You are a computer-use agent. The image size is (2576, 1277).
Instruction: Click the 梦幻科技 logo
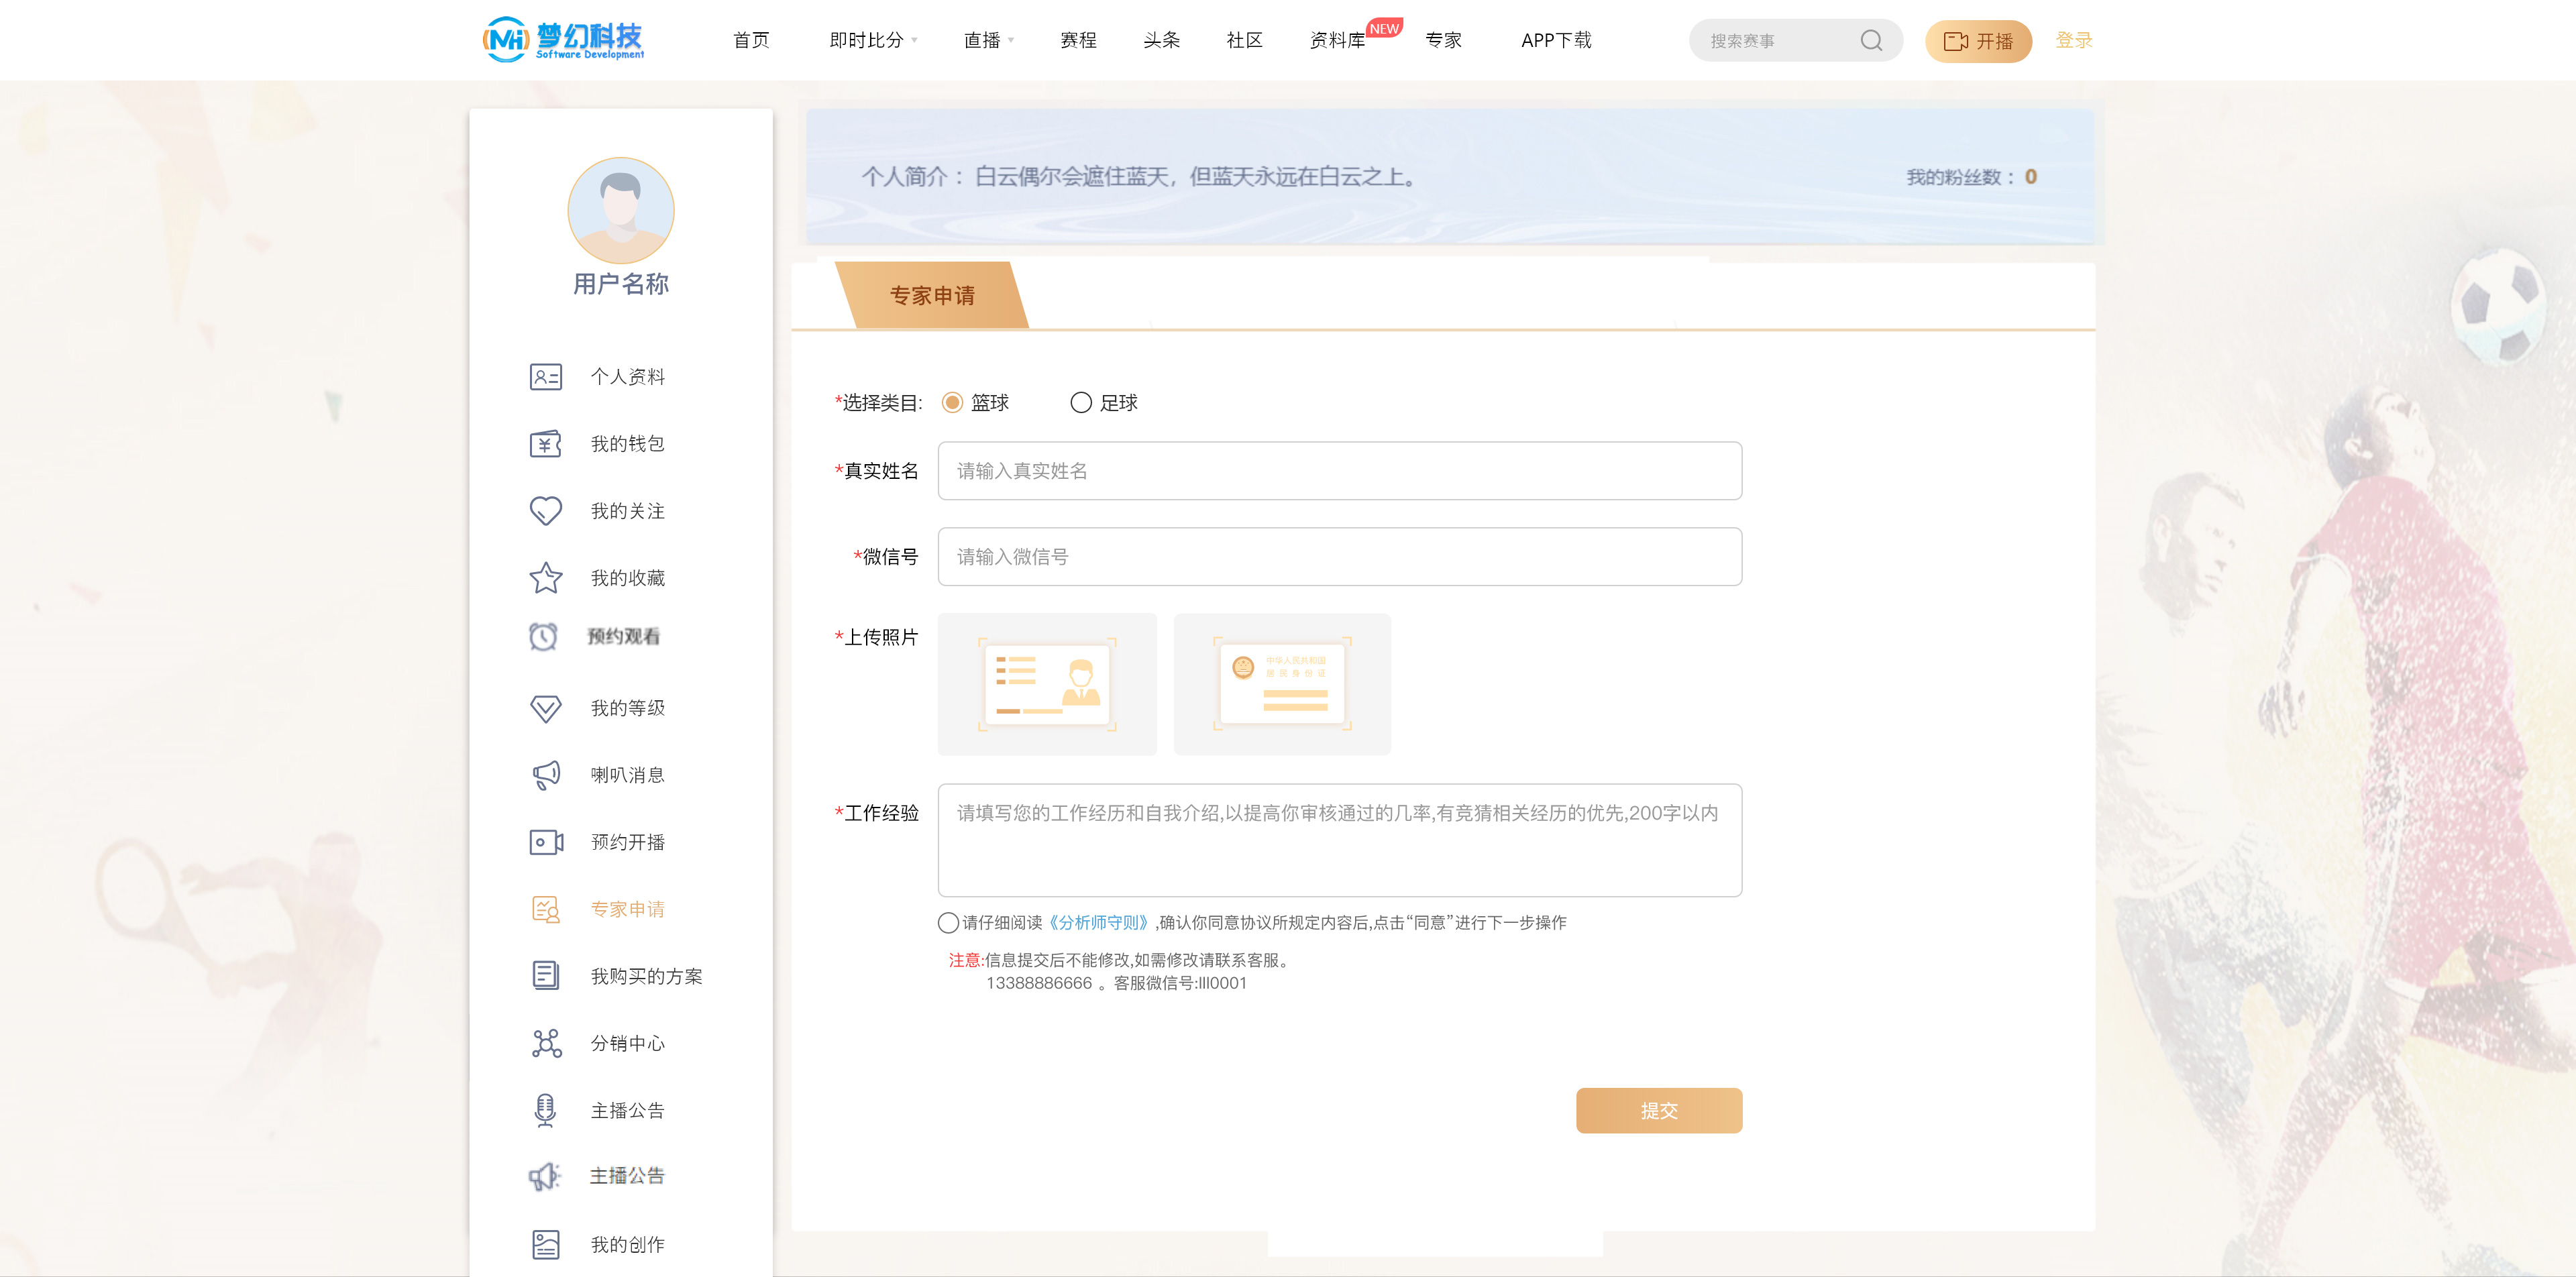coord(563,40)
